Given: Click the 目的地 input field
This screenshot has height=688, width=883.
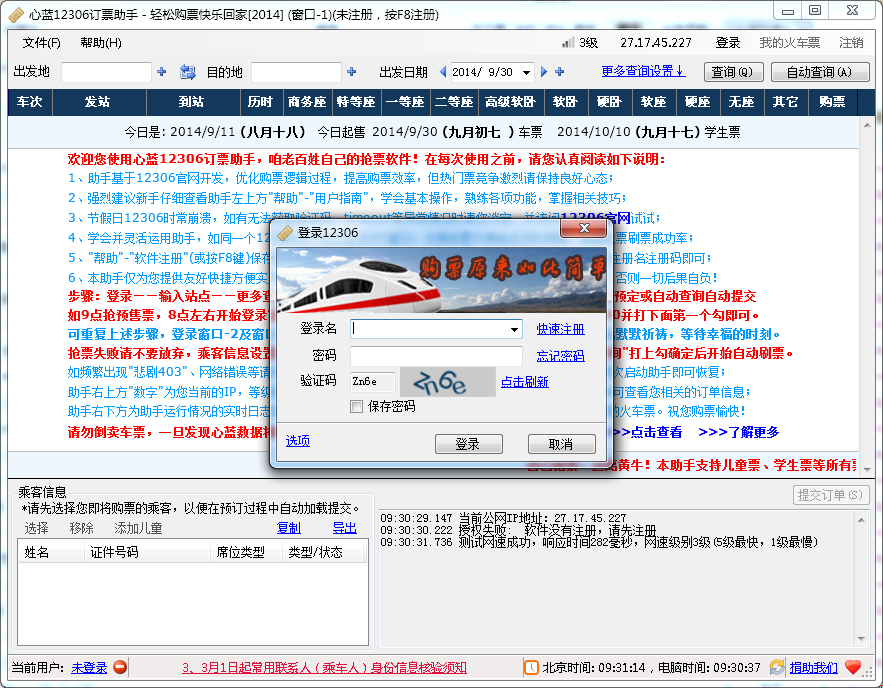Looking at the screenshot, I should tap(296, 72).
